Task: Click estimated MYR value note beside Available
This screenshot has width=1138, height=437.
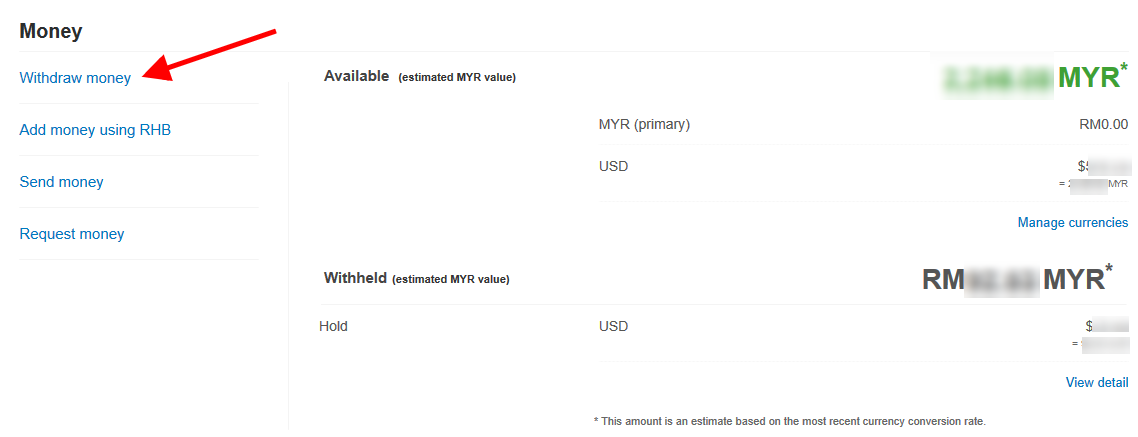Action: point(457,77)
